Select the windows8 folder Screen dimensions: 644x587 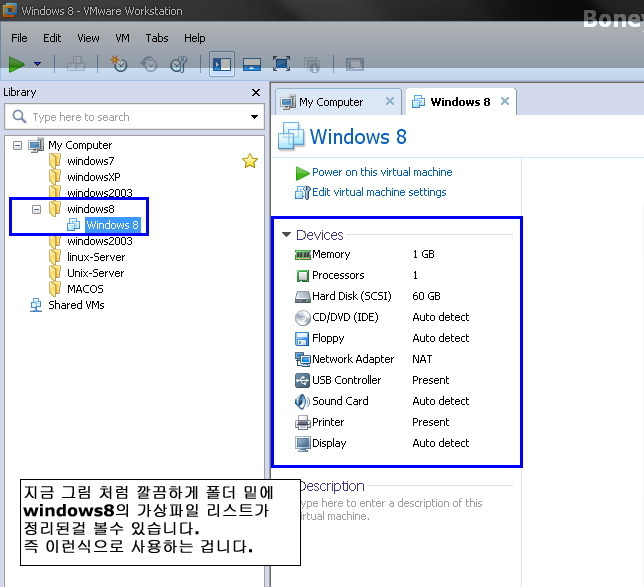[91, 209]
